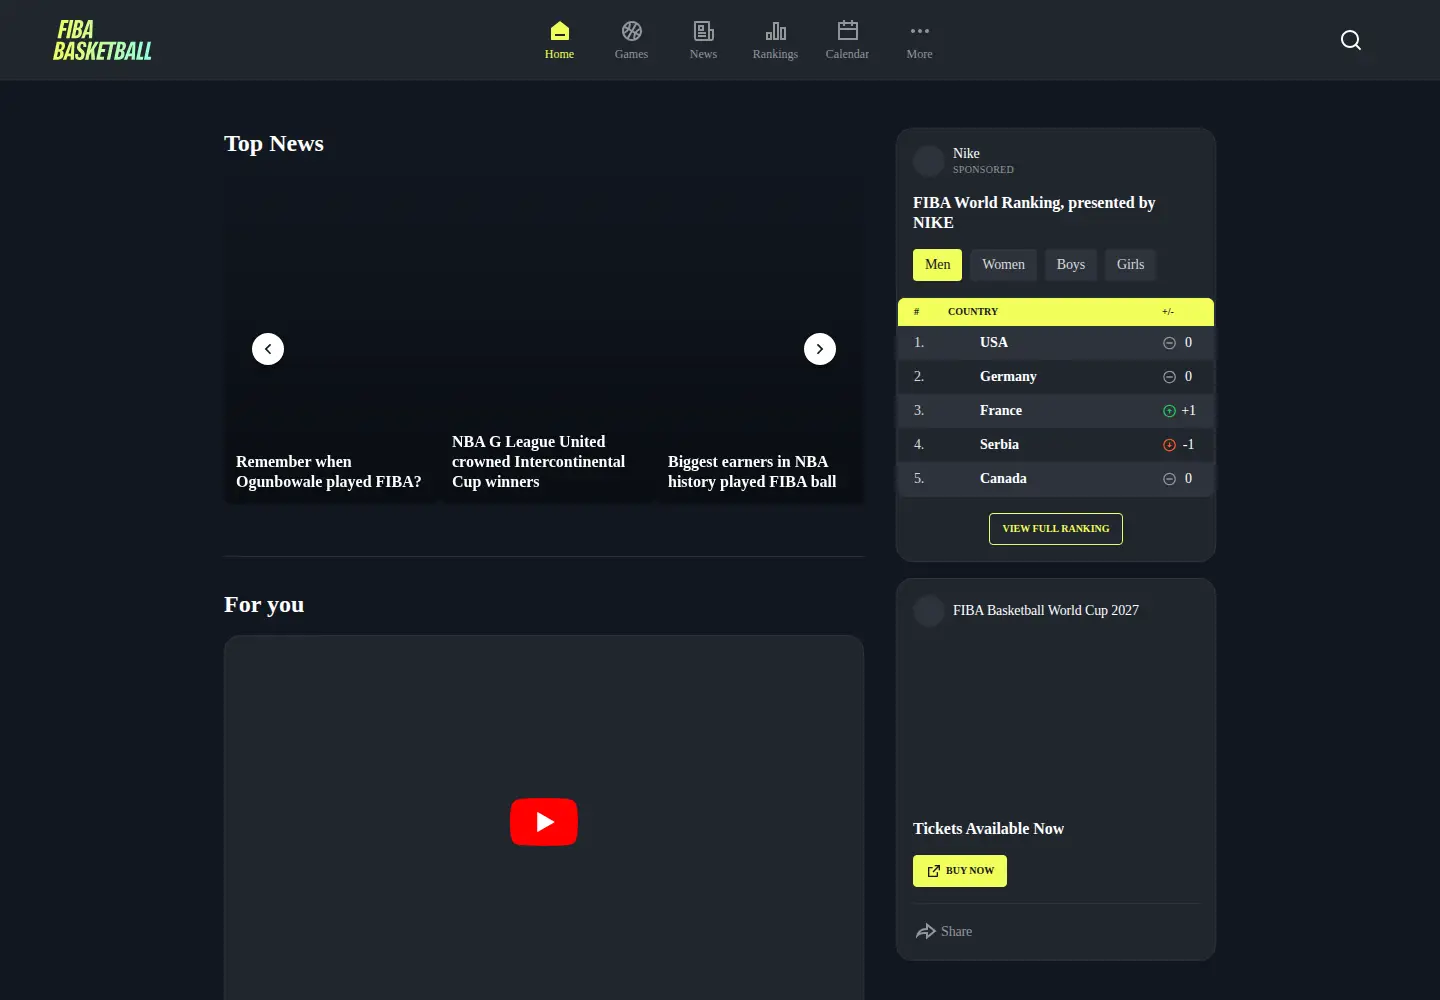Click Serbia's red down-arrow change icon

click(1169, 445)
